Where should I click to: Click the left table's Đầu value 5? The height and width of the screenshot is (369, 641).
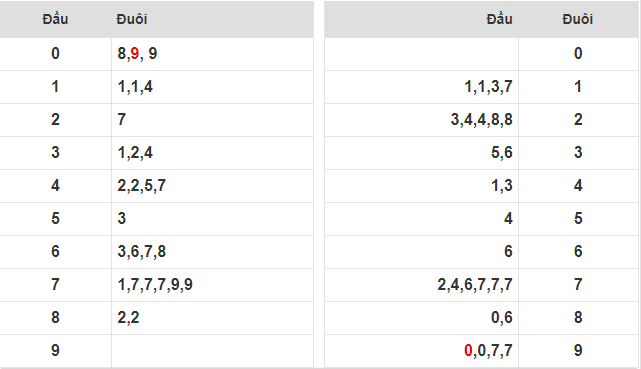55,219
